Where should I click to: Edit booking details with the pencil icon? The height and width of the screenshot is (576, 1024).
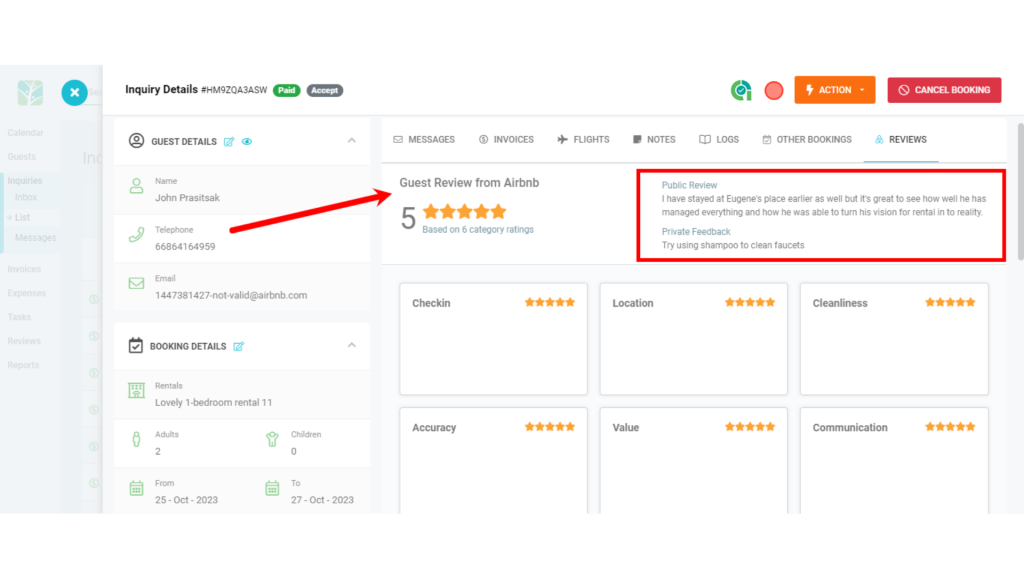click(x=238, y=346)
